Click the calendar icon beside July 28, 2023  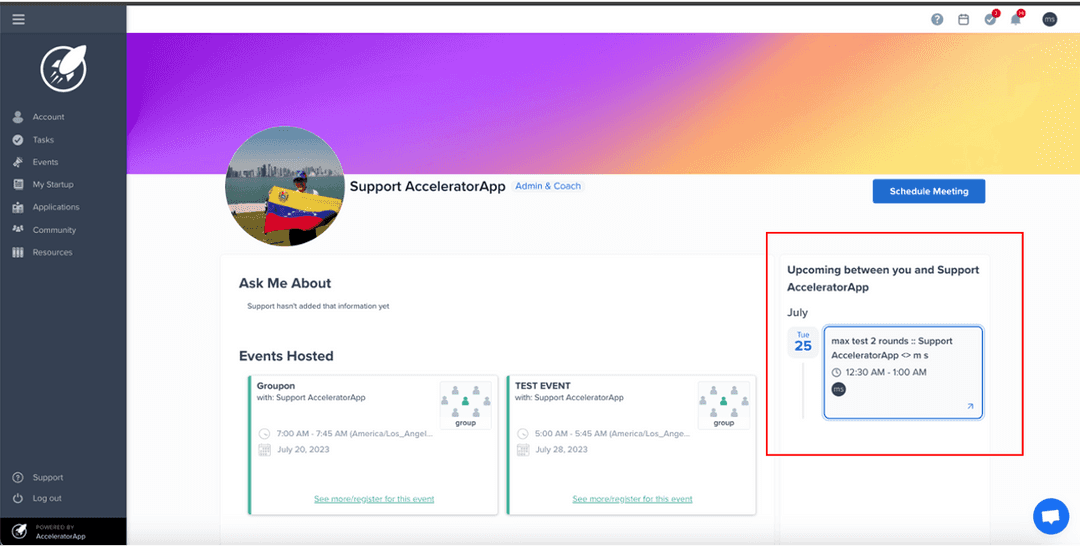[x=523, y=450]
